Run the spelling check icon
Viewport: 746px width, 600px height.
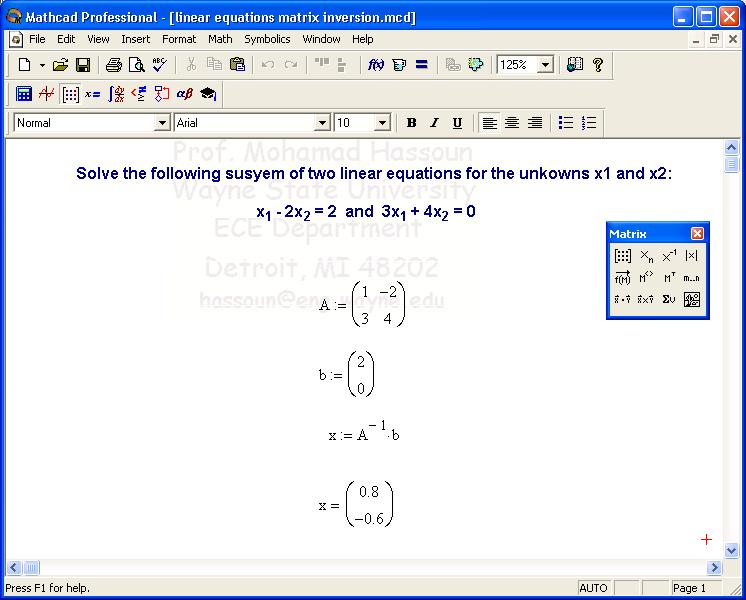pos(159,64)
